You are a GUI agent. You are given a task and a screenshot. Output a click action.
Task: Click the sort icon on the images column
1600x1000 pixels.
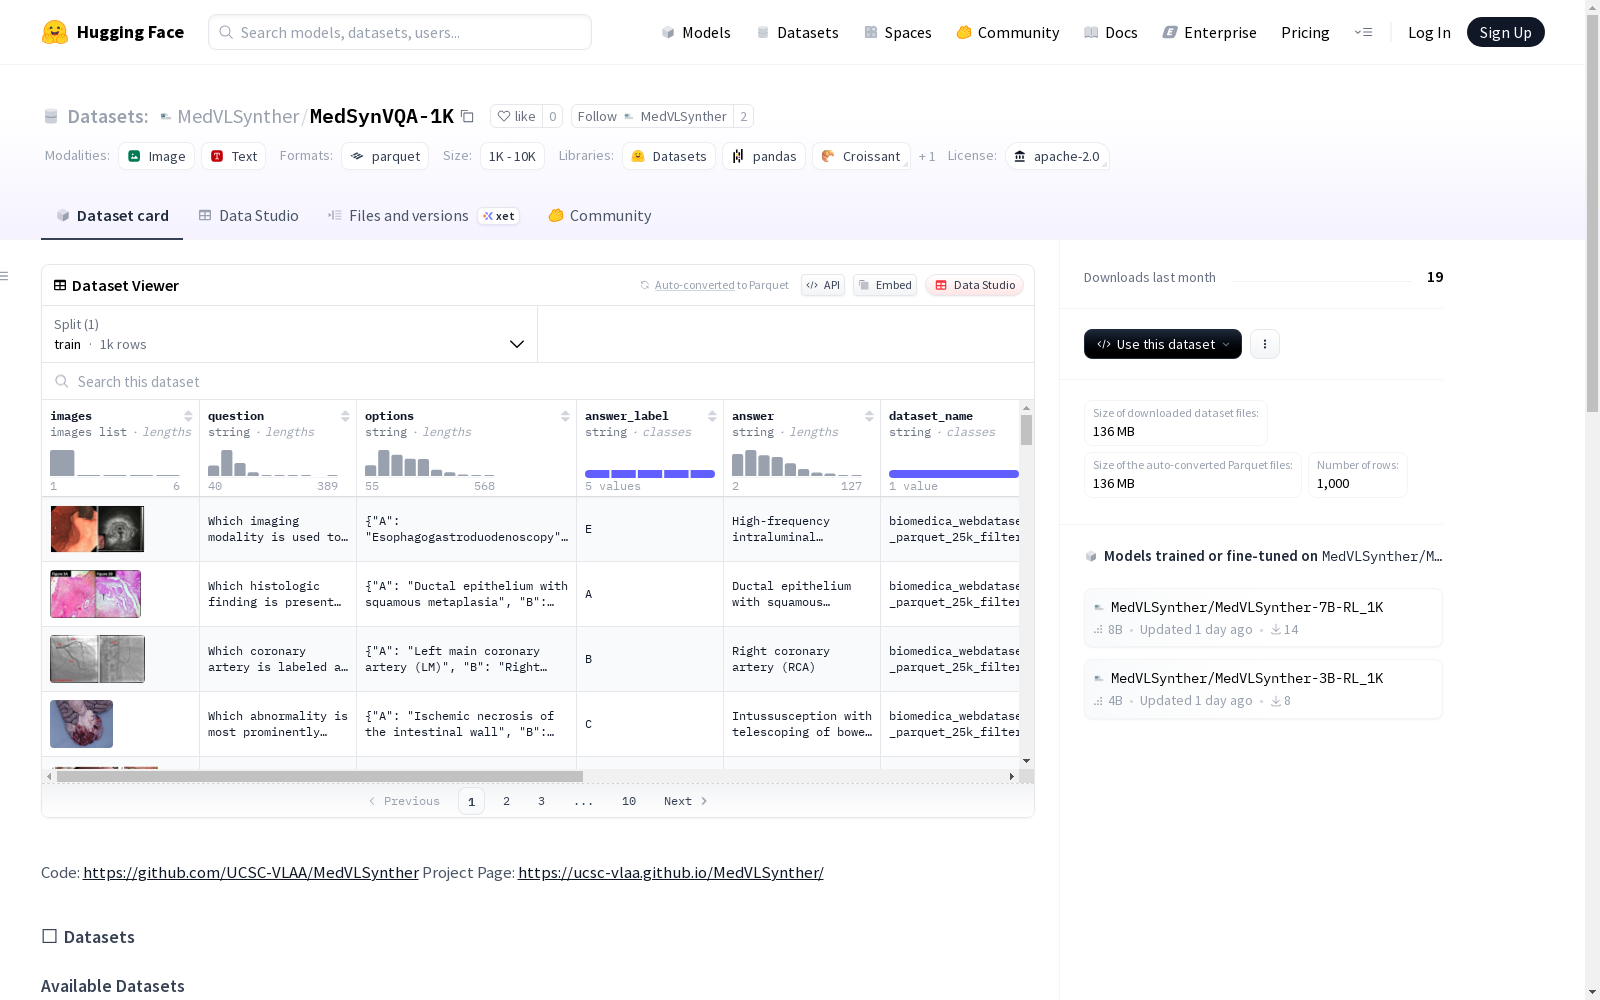(188, 416)
